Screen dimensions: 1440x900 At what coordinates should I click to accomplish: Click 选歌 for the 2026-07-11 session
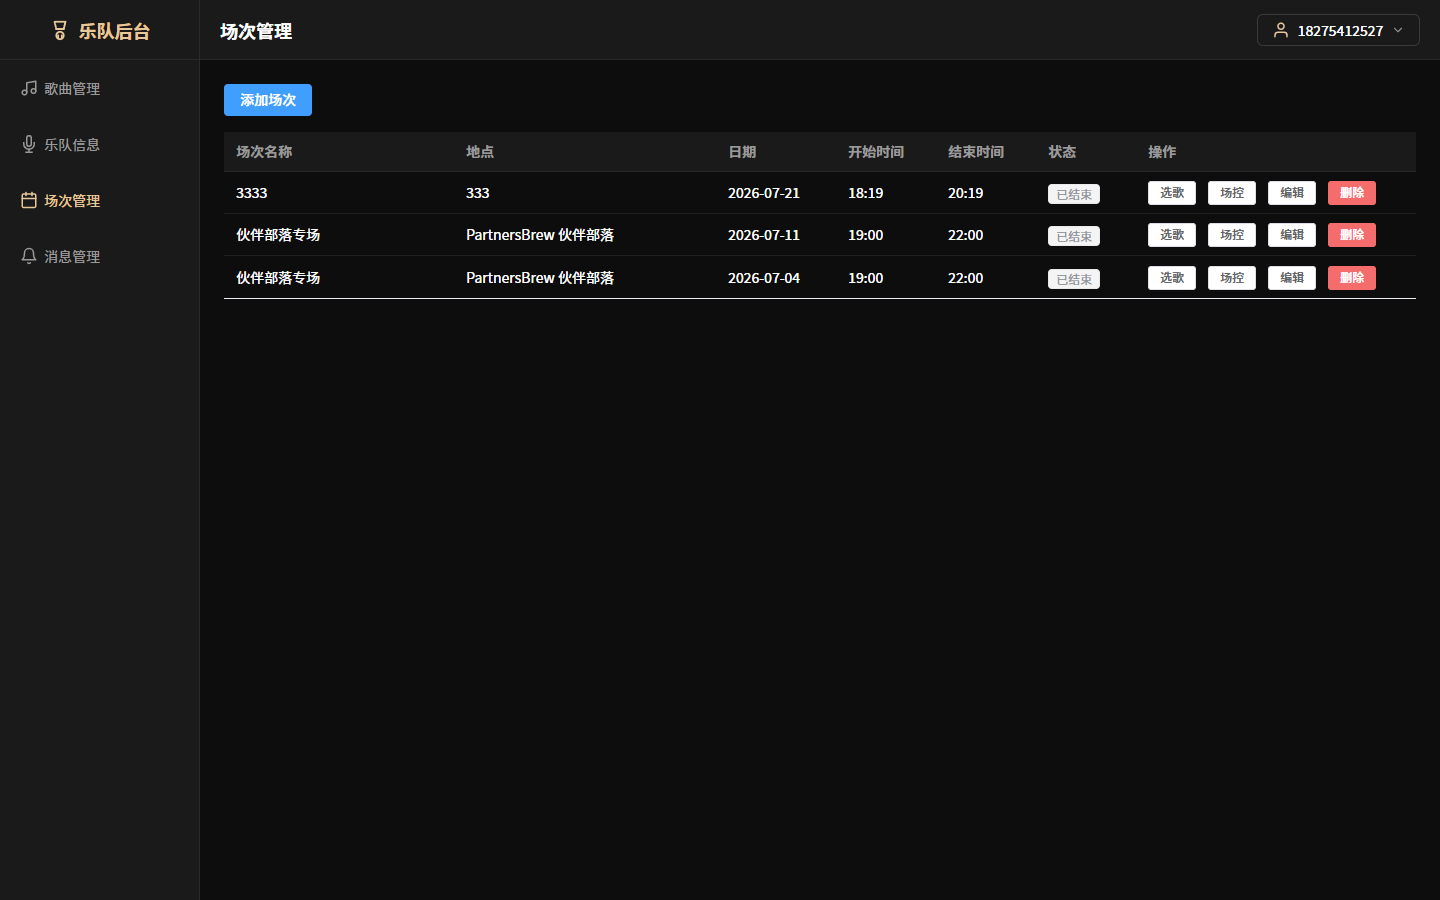pos(1172,235)
